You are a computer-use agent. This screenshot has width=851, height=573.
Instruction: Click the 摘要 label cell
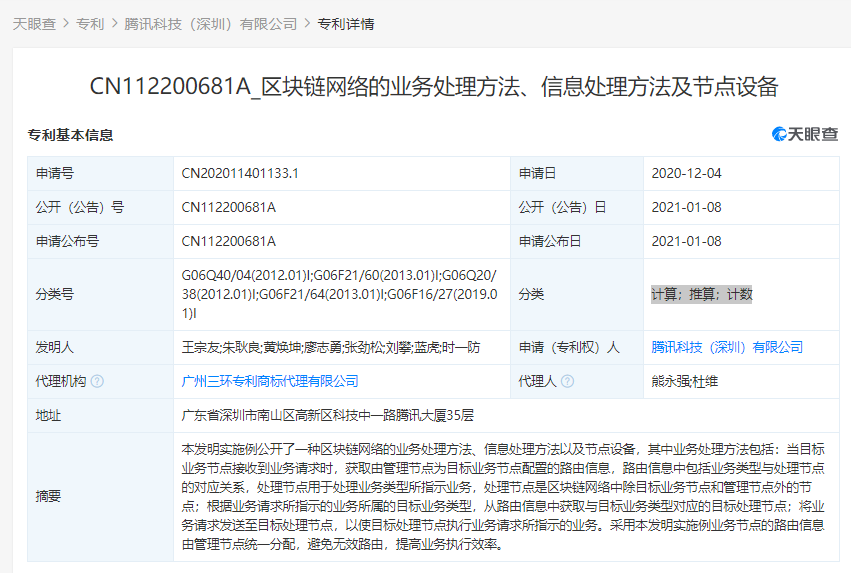click(100, 496)
